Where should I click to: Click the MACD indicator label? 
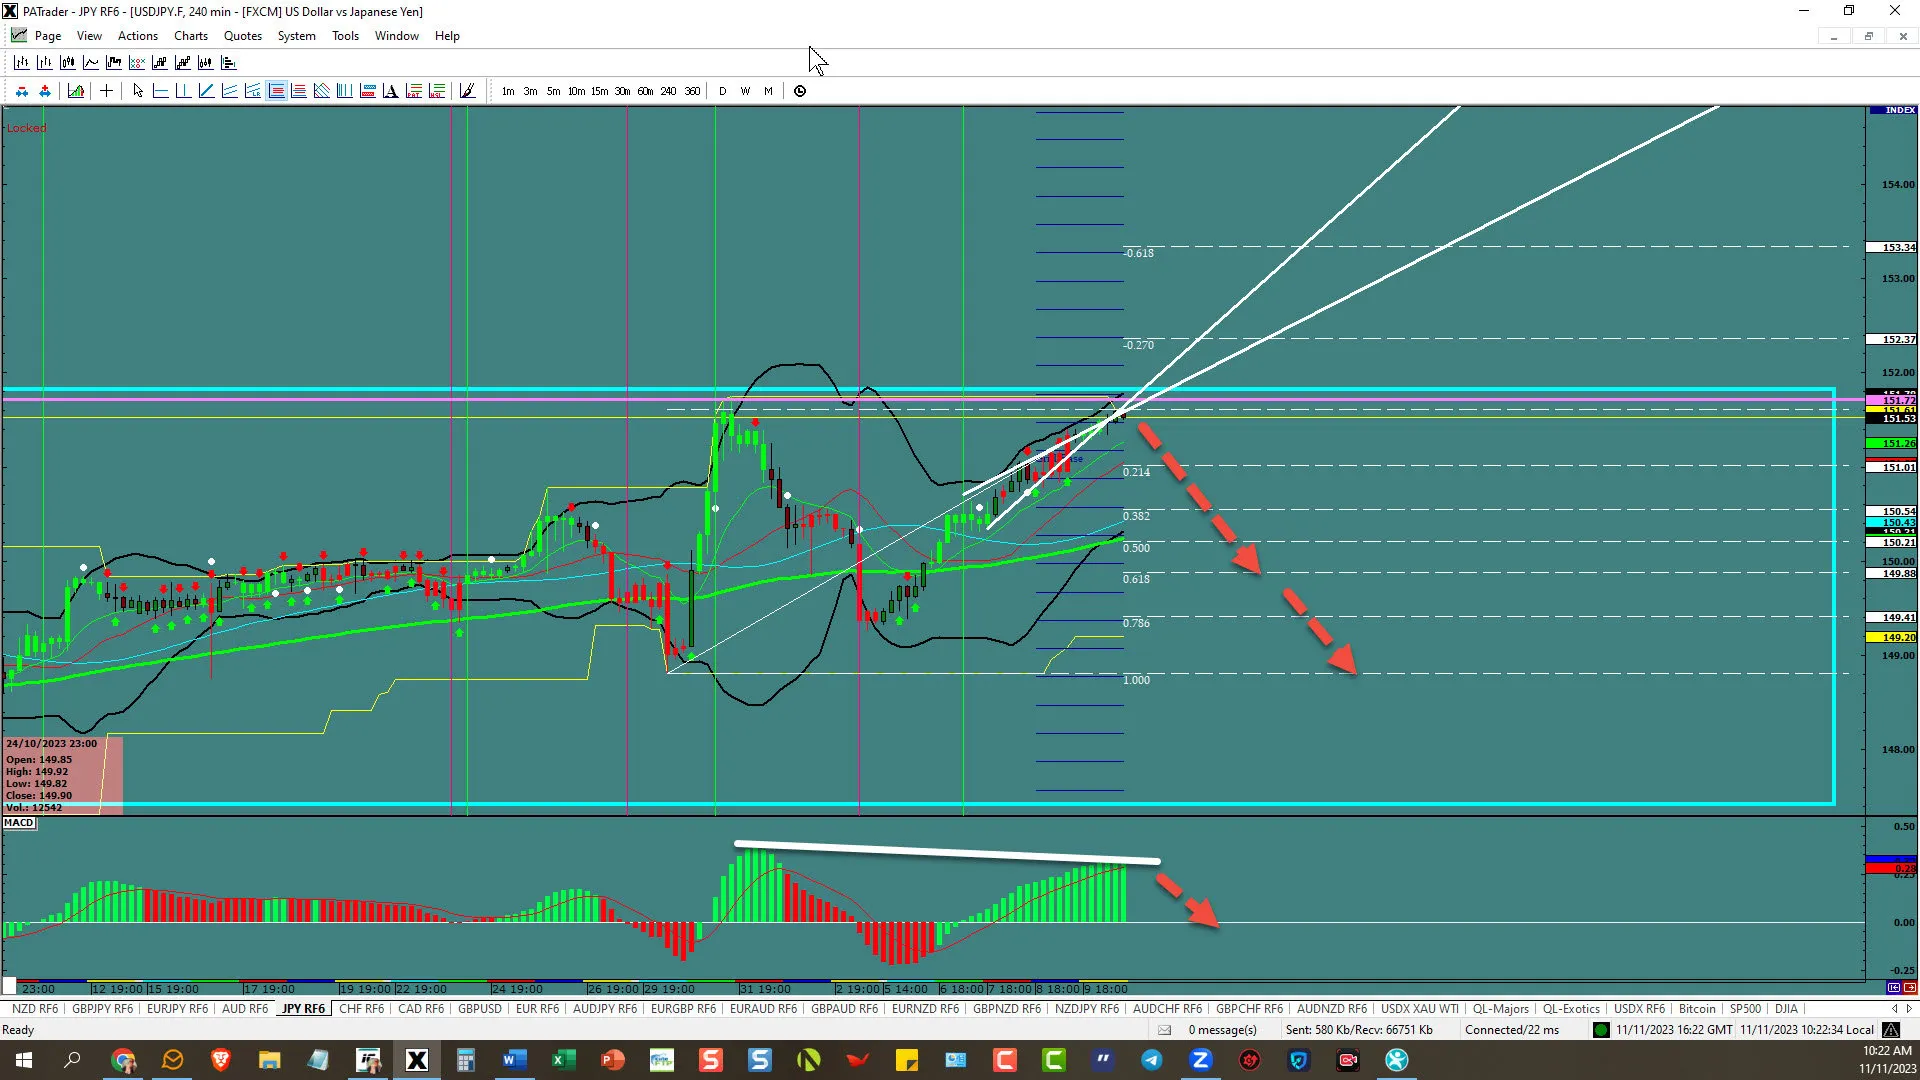[19, 823]
